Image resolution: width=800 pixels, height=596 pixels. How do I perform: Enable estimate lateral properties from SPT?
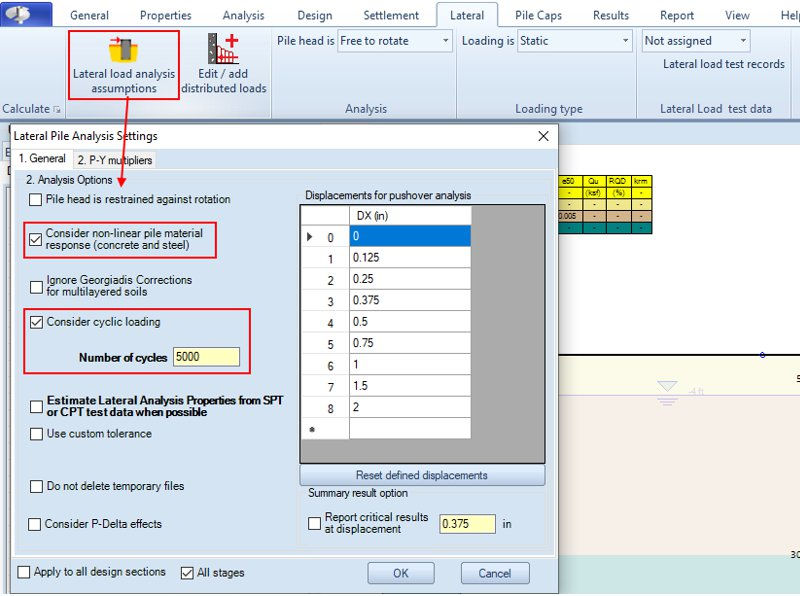click(36, 407)
